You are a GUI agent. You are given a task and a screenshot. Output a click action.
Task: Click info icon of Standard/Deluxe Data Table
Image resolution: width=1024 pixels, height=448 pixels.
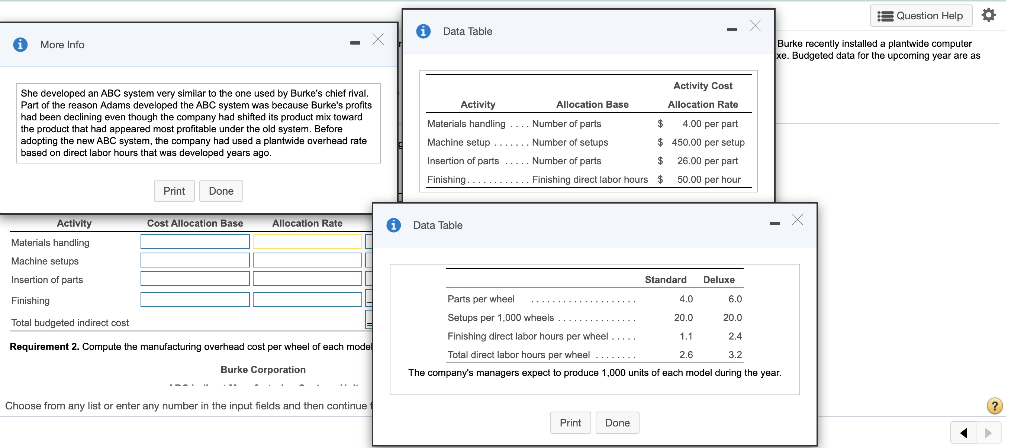pyautogui.click(x=394, y=225)
